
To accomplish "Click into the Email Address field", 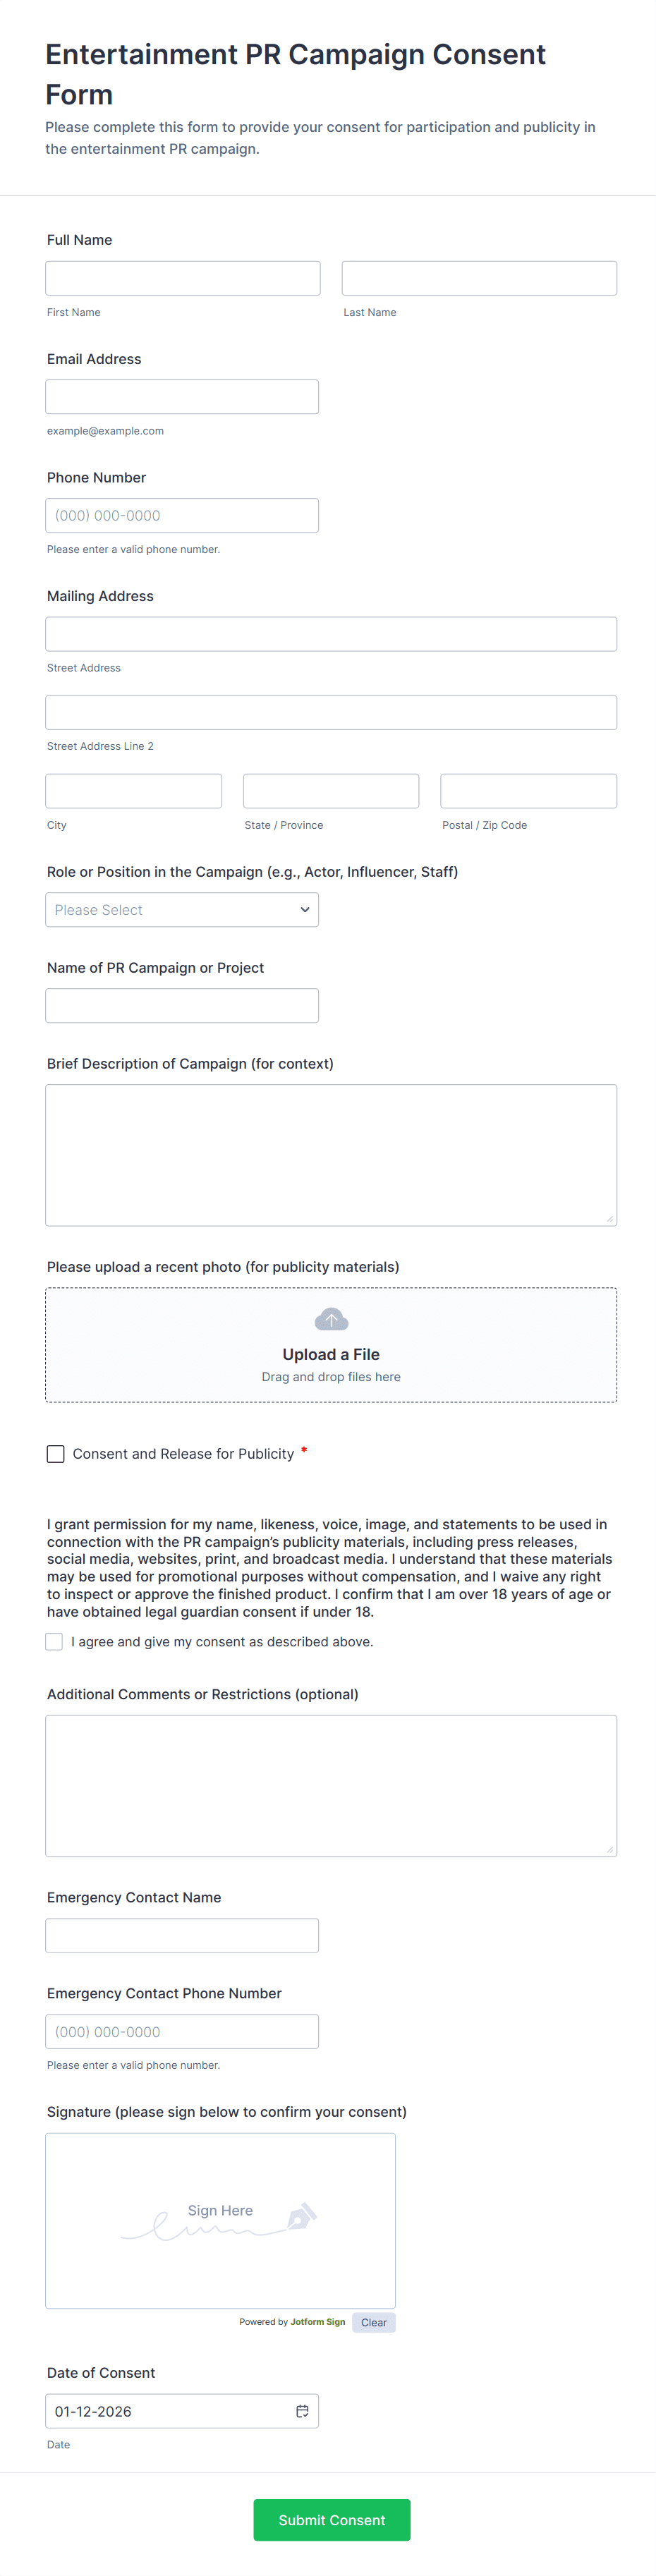I will pos(182,397).
